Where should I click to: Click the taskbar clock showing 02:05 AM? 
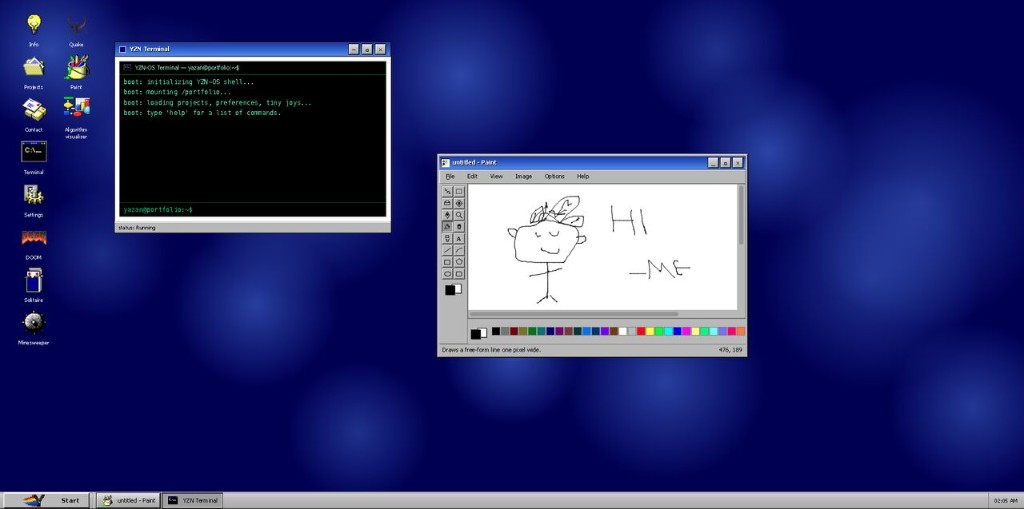coord(1005,501)
